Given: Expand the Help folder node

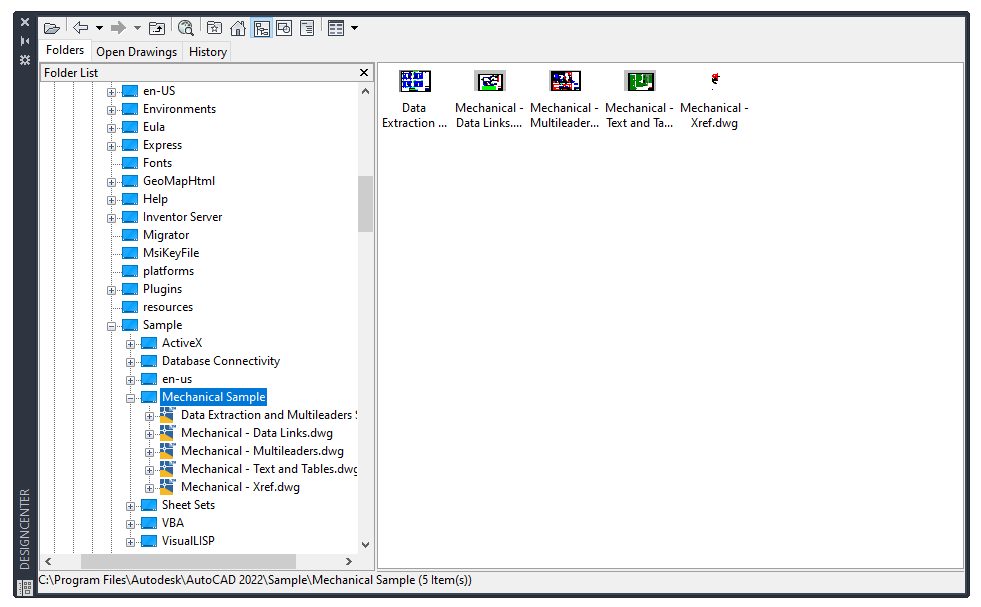Looking at the screenshot, I should (111, 200).
